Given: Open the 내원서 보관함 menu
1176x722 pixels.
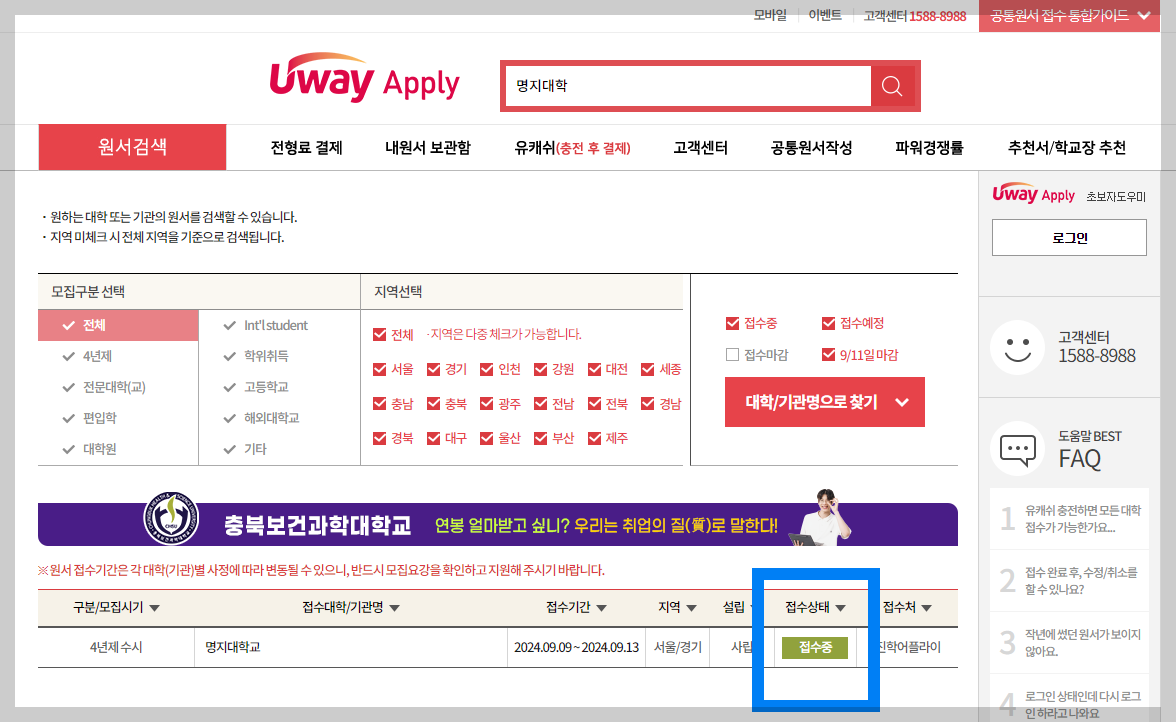Looking at the screenshot, I should (428, 148).
